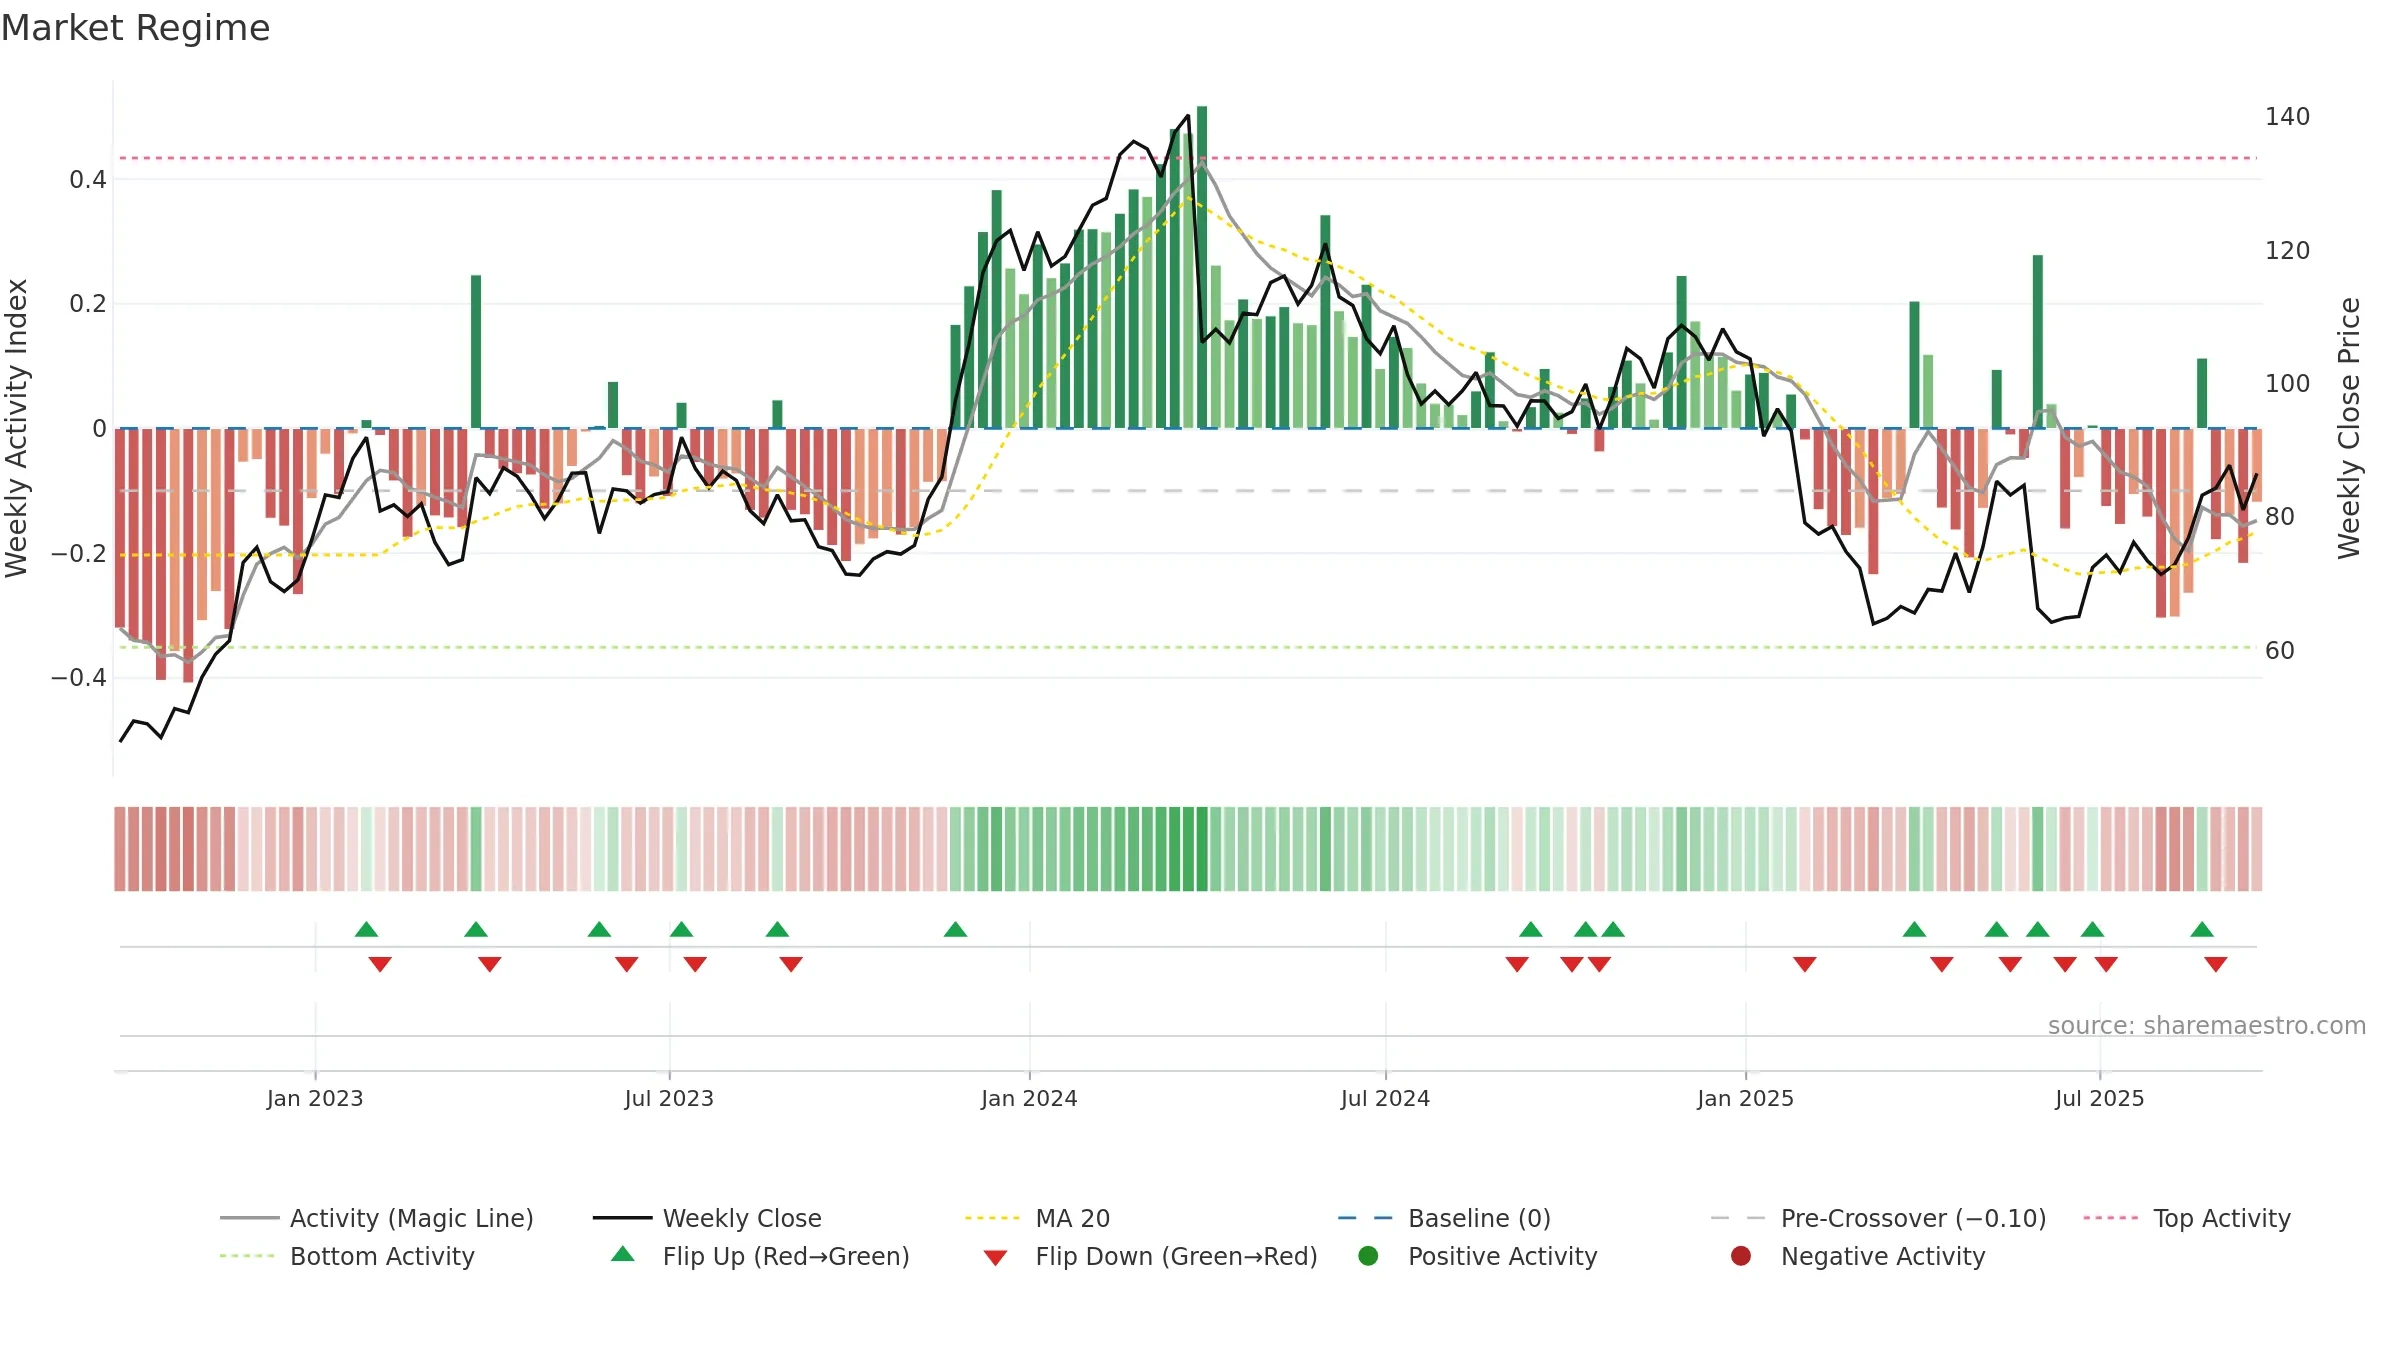Click the red Negative Activity legend dot
Viewport: 2400px width, 1350px height.
1741,1256
